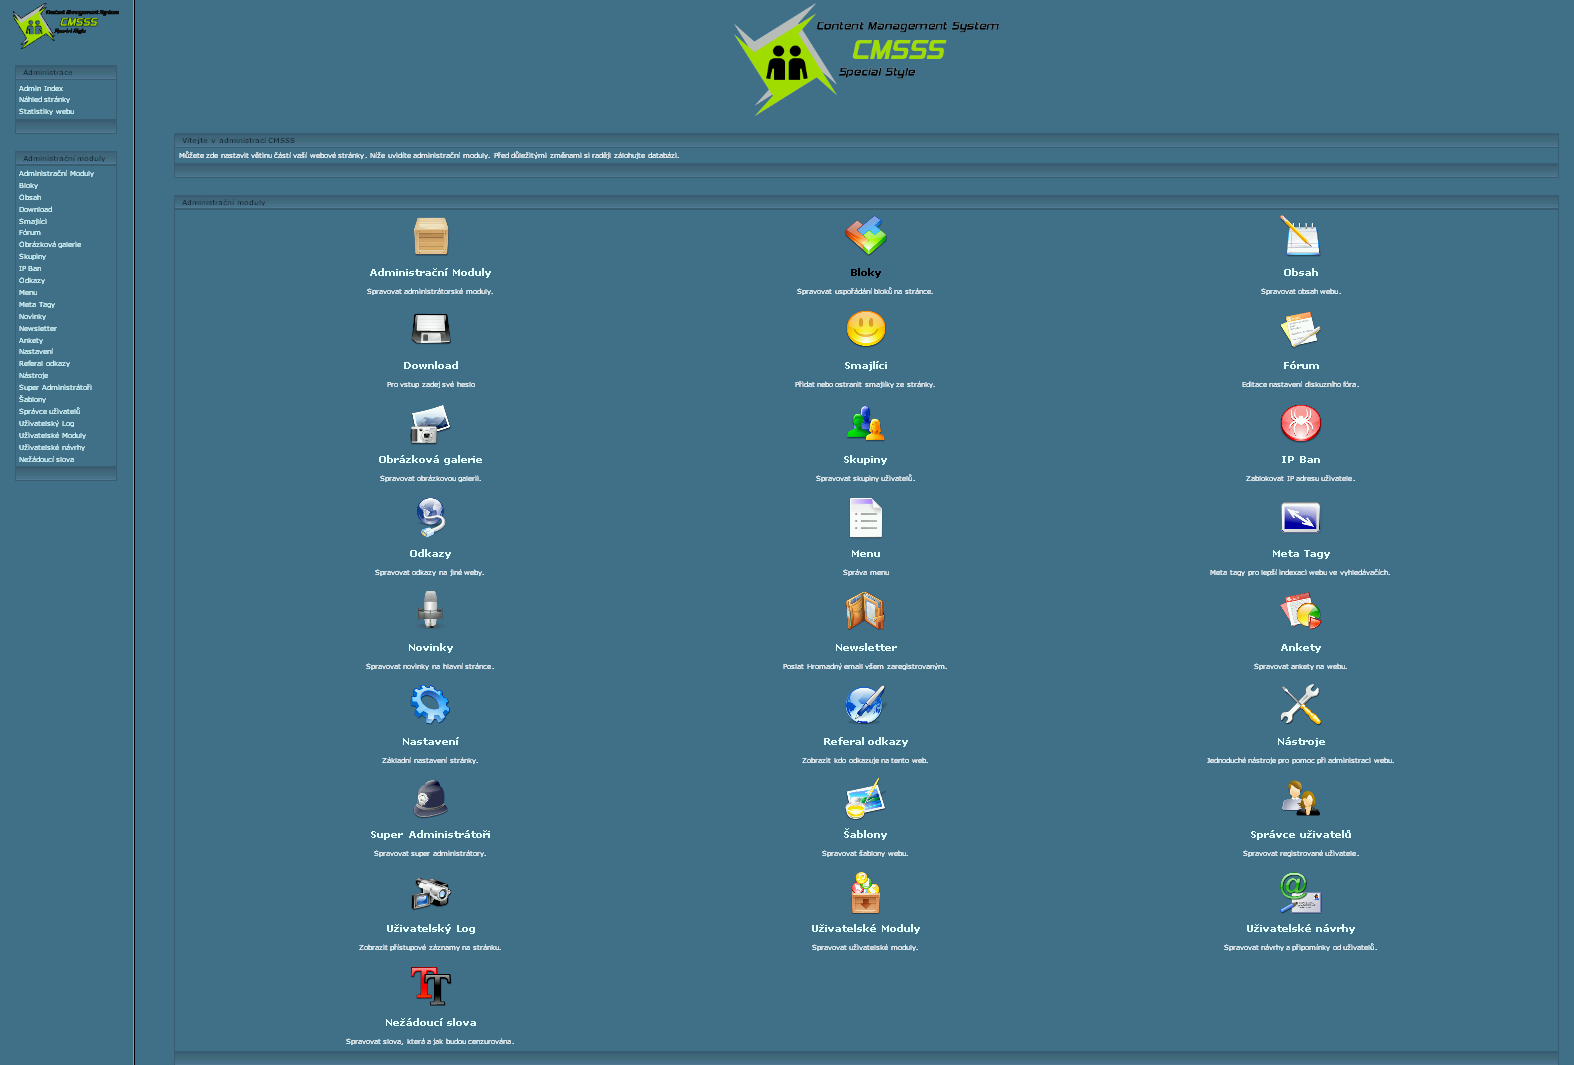
Task: Open the Administrační Moduly box icon
Action: pos(431,236)
